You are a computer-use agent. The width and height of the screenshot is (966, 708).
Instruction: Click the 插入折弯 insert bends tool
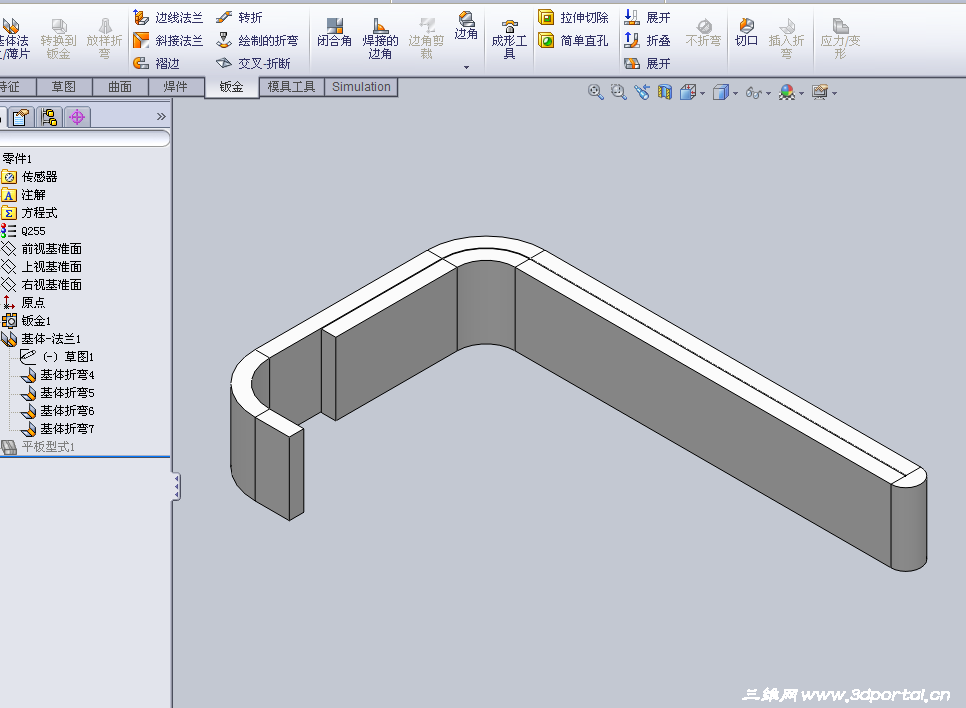pos(786,39)
